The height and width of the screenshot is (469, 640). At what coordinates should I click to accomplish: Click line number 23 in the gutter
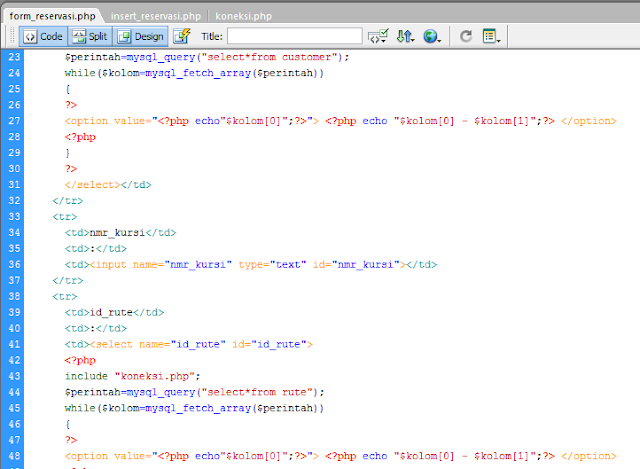[14, 57]
